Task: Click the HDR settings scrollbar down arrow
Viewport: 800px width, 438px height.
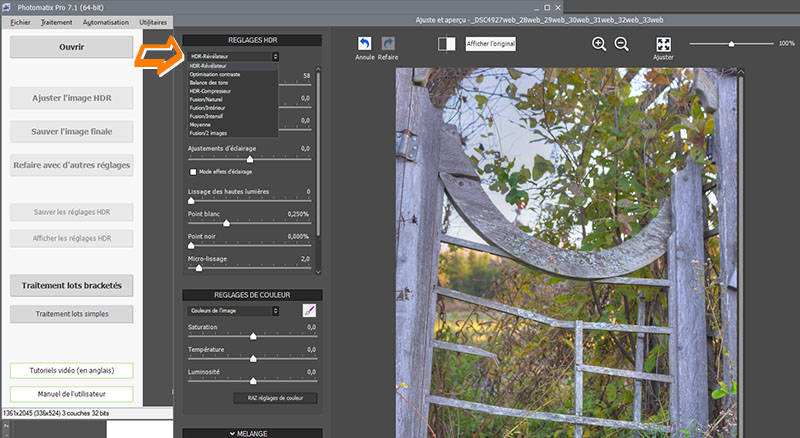Action: tap(318, 272)
